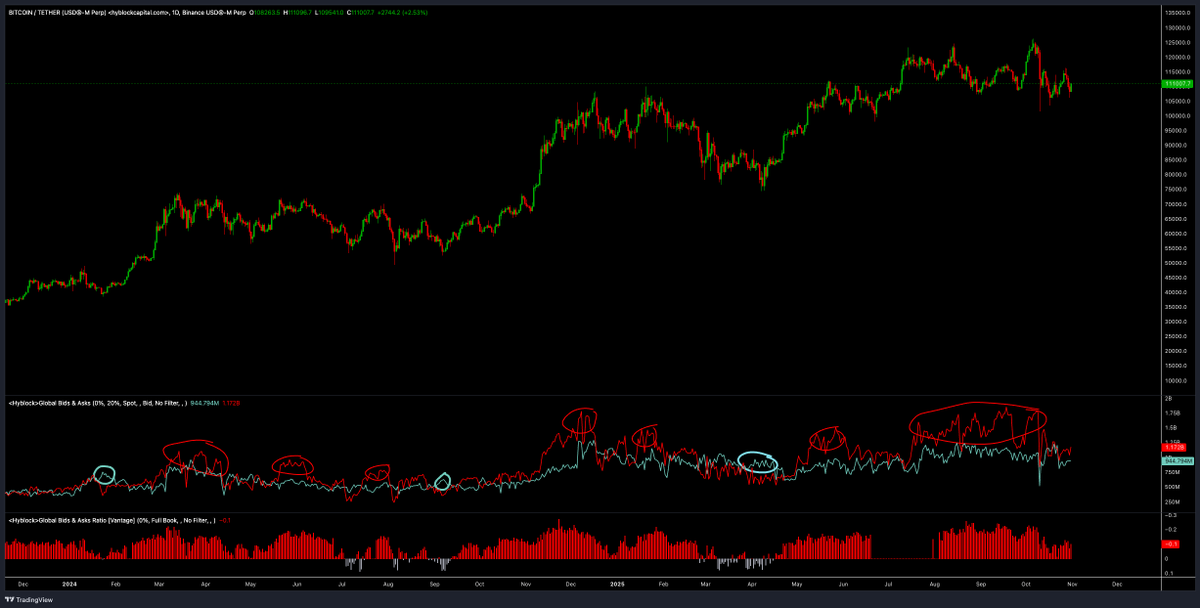Click the green current price label 111007.7
Viewport: 1200px width, 608px height.
(x=1176, y=85)
